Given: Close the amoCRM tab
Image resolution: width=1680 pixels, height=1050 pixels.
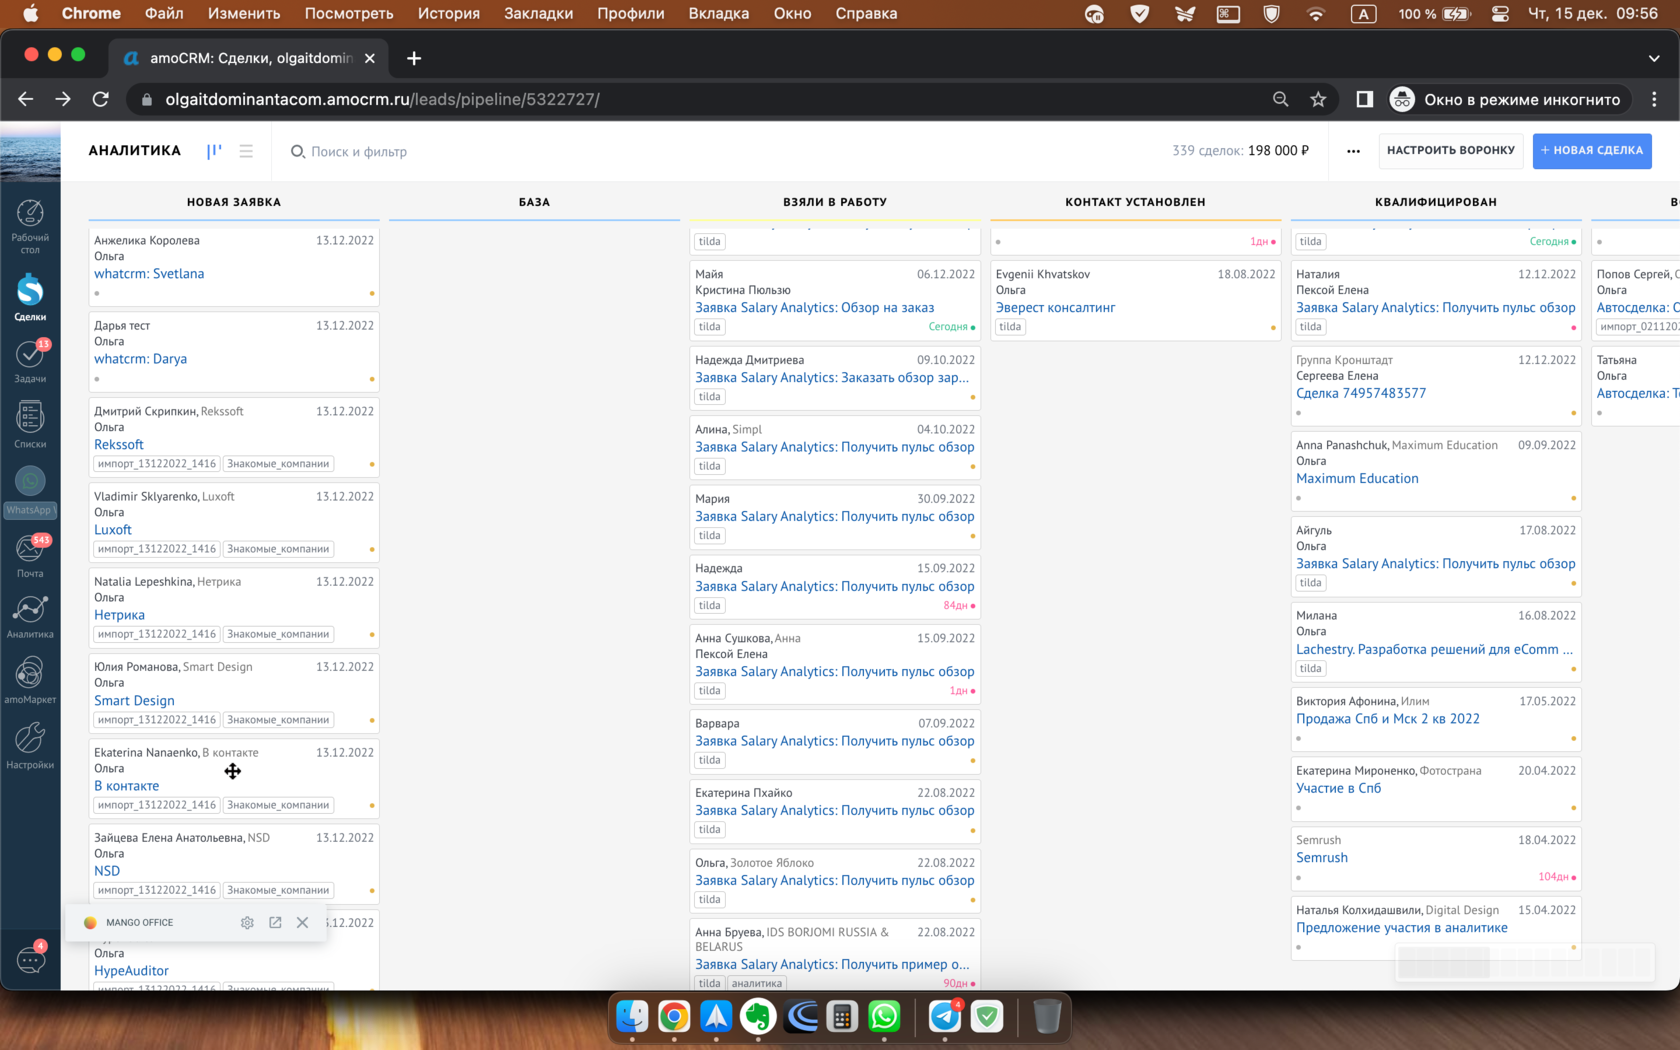Looking at the screenshot, I should pos(370,58).
